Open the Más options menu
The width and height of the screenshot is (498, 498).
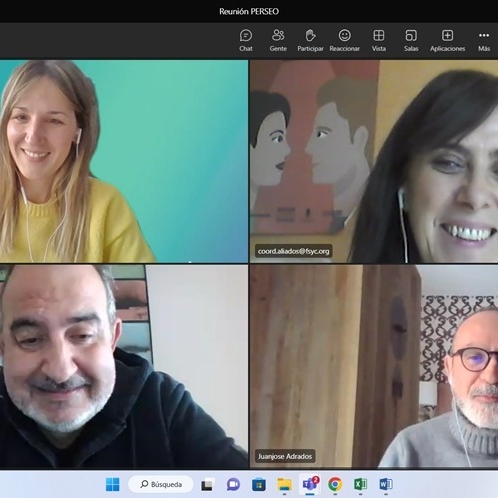pyautogui.click(x=484, y=40)
